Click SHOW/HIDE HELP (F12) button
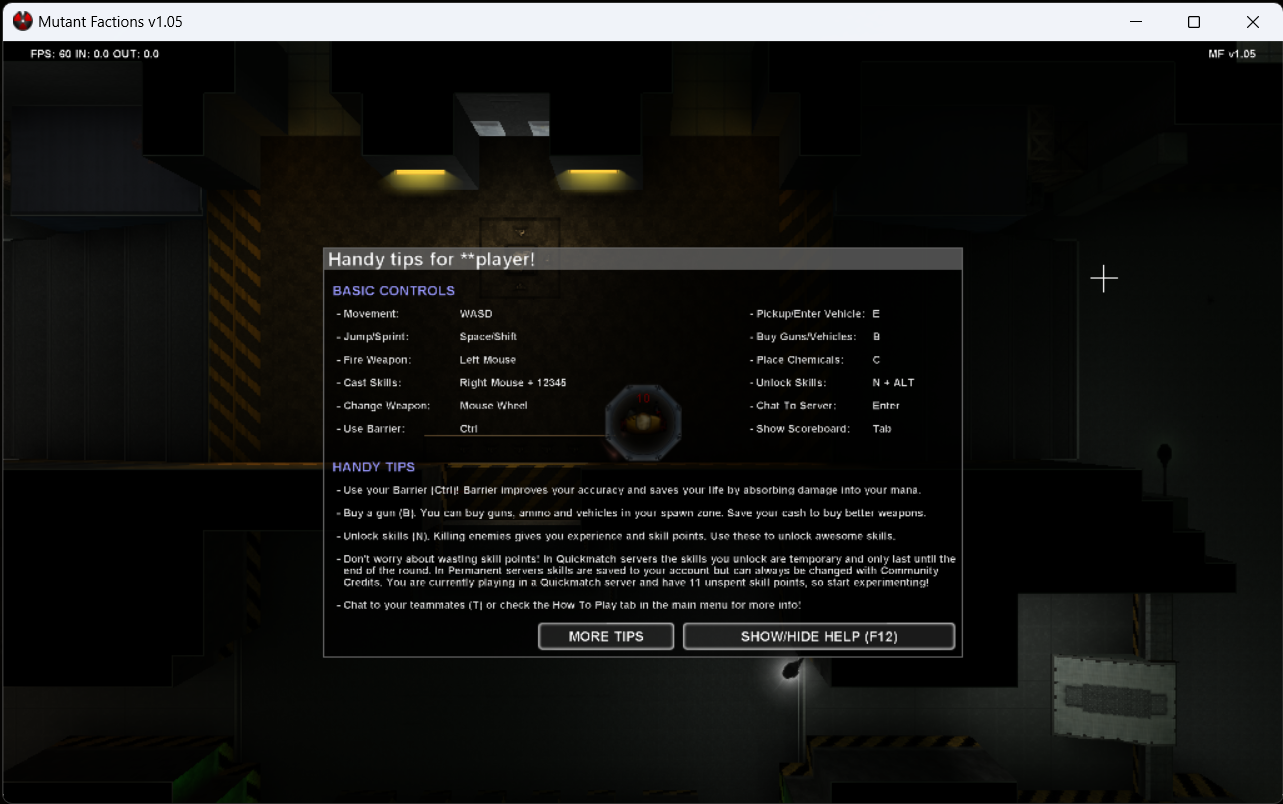This screenshot has height=804, width=1283. click(818, 636)
